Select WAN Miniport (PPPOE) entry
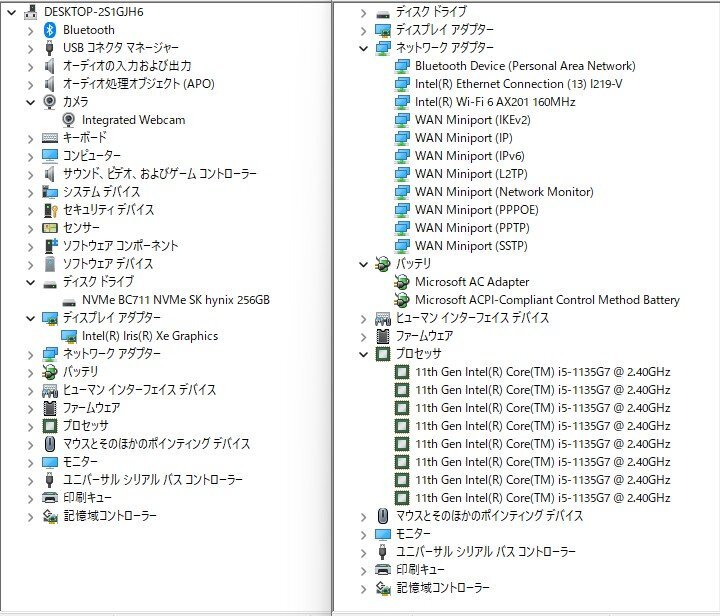720x616 pixels. (477, 210)
